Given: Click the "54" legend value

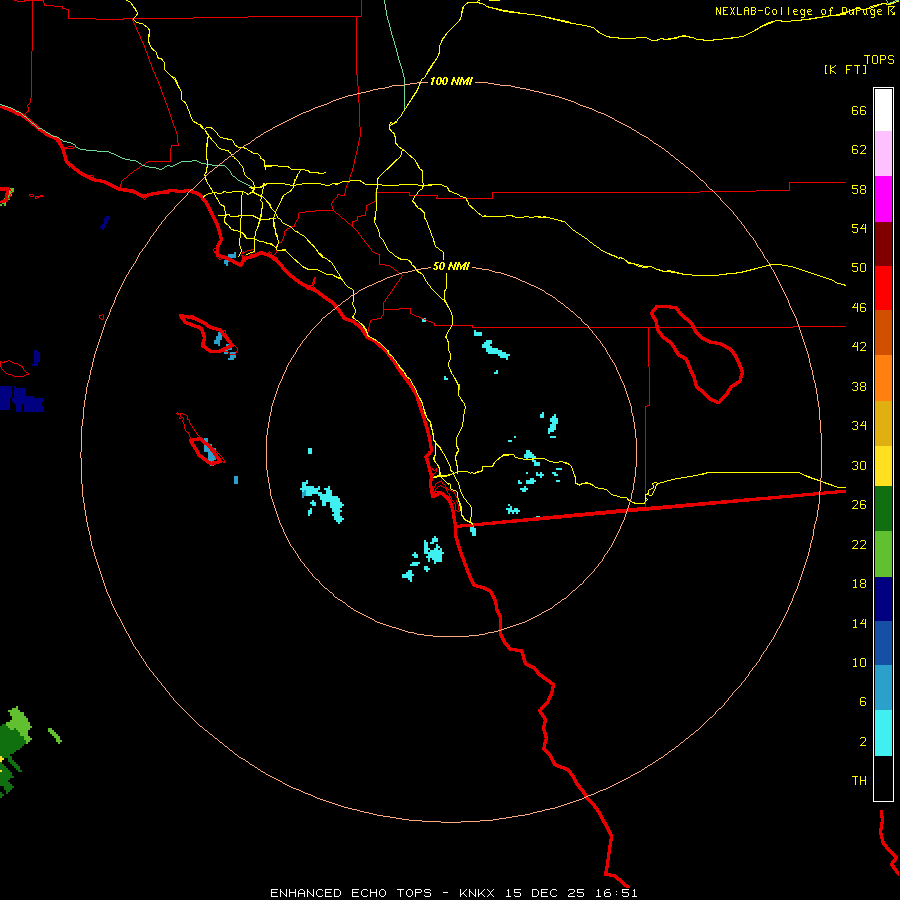Looking at the screenshot, I should (x=859, y=228).
